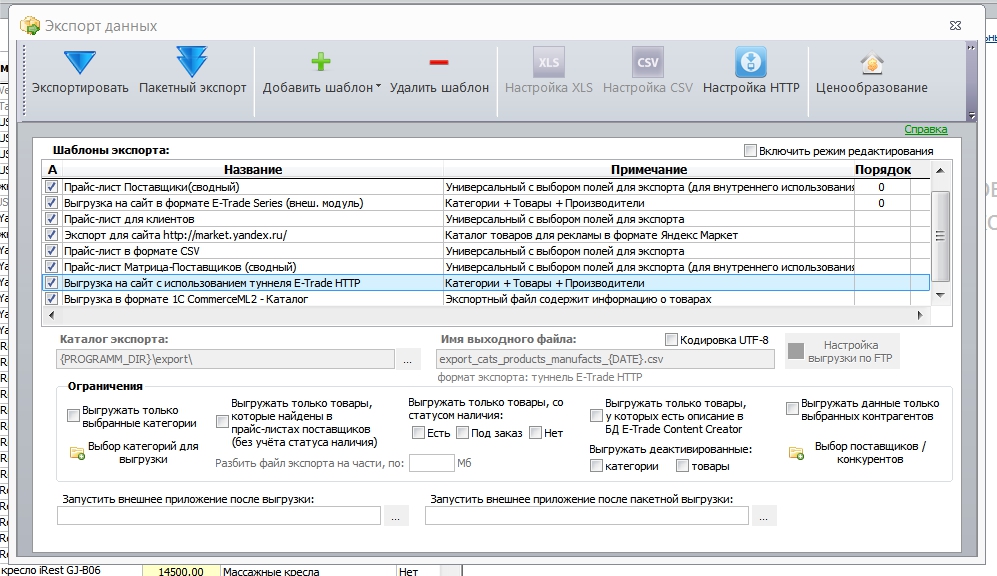Check the Есть availability status box
Screen dimensions: 997x576
click(x=418, y=432)
